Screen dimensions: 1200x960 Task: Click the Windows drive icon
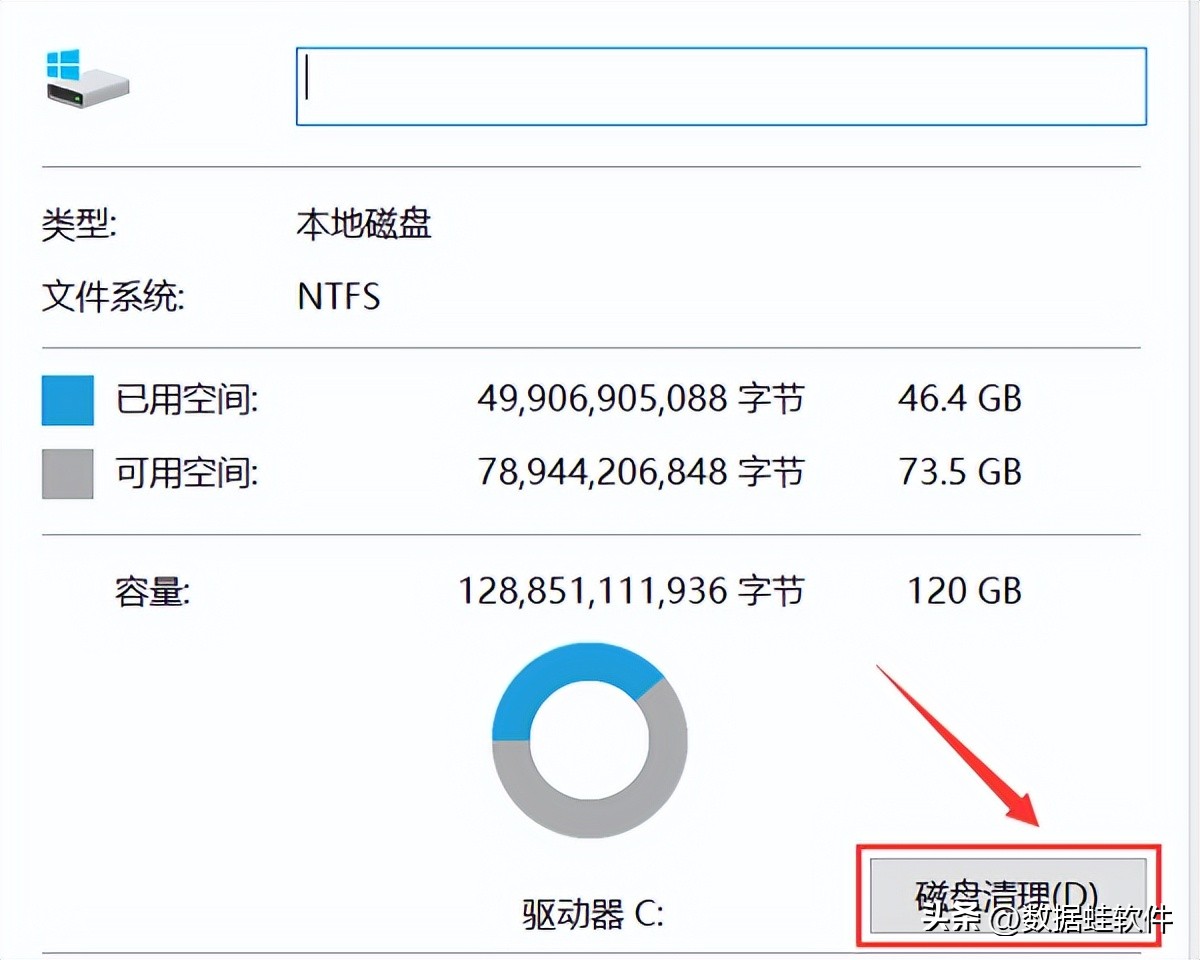coord(87,80)
